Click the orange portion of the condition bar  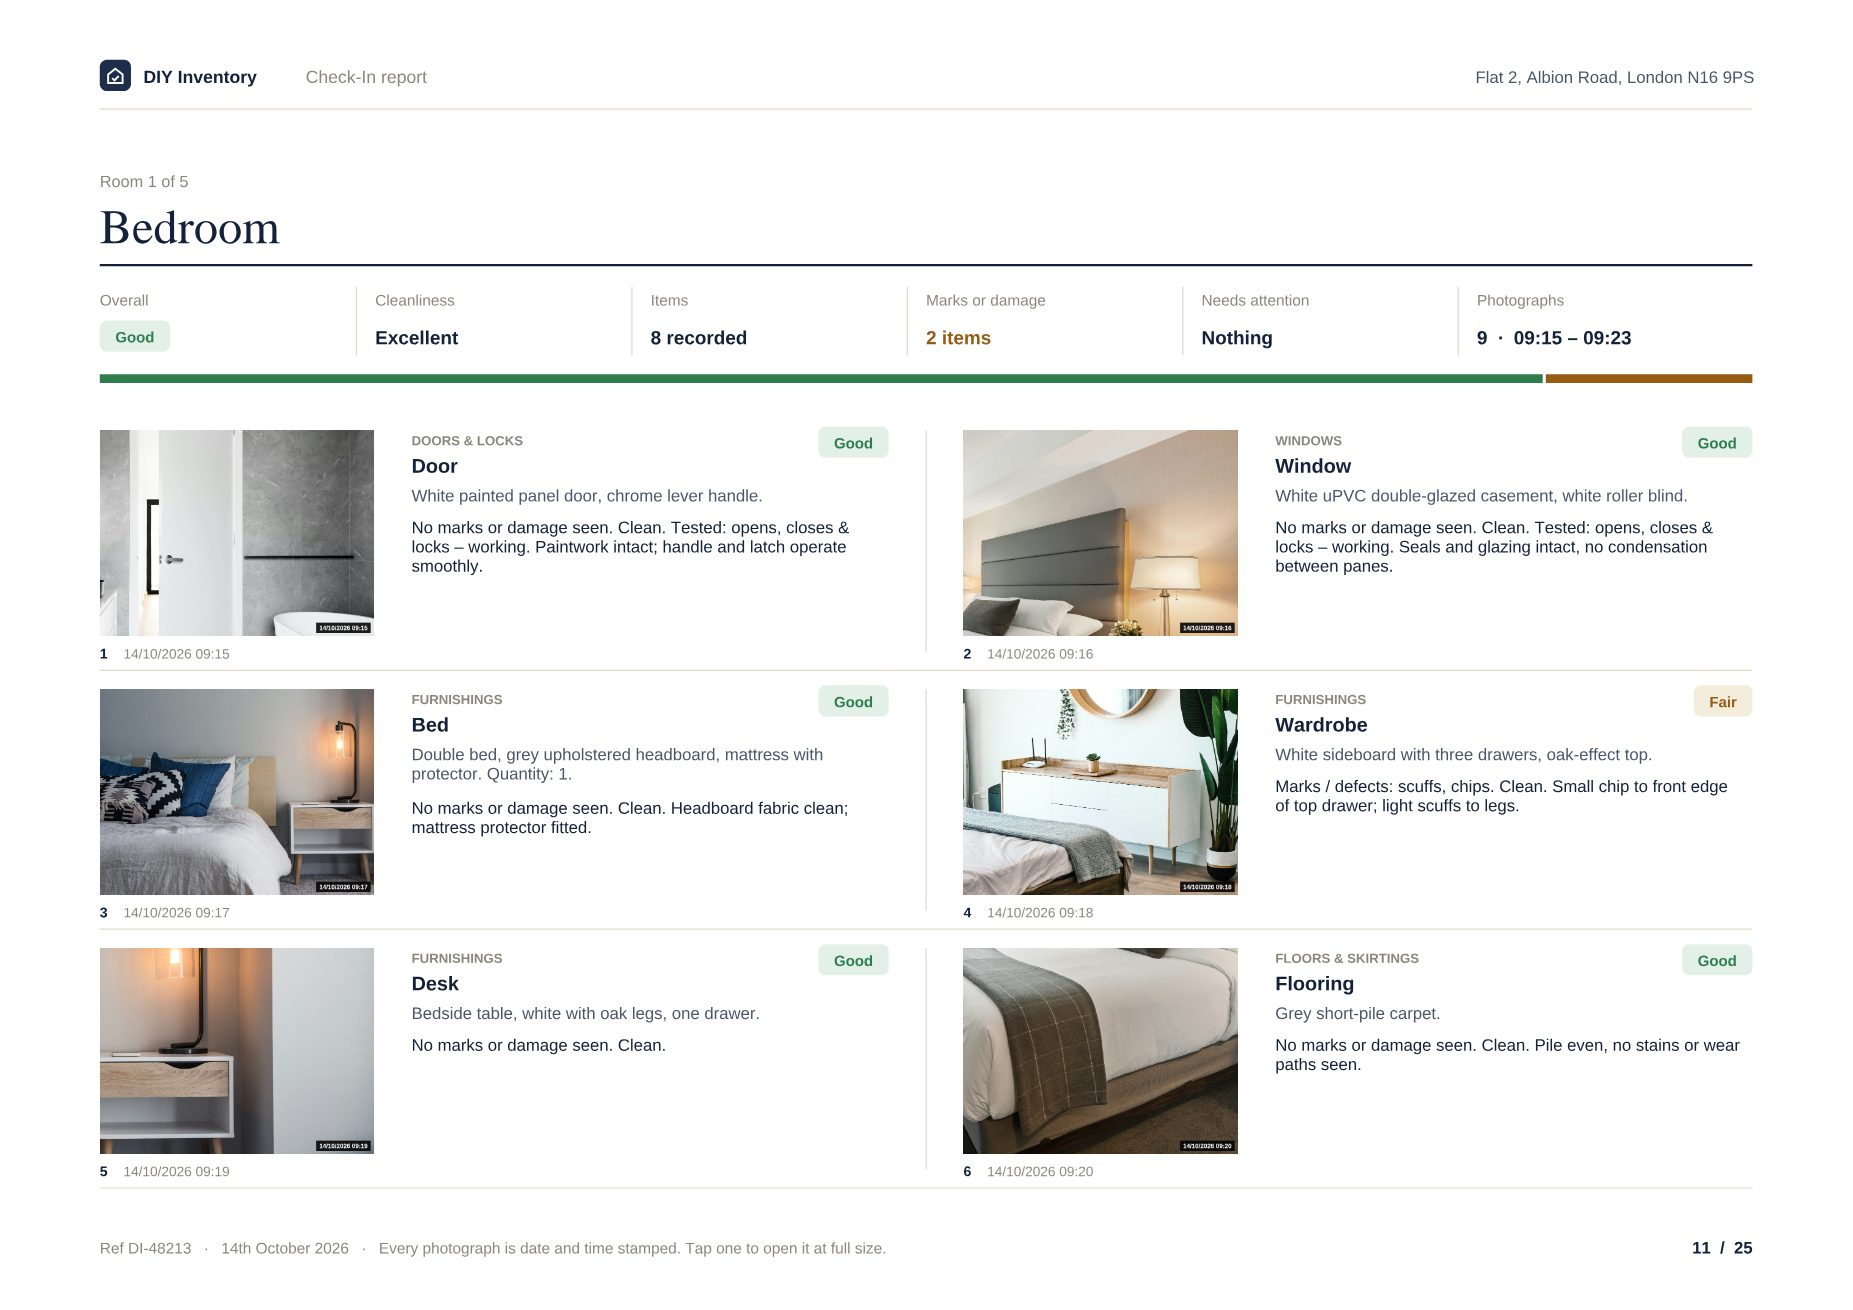pos(1648,379)
